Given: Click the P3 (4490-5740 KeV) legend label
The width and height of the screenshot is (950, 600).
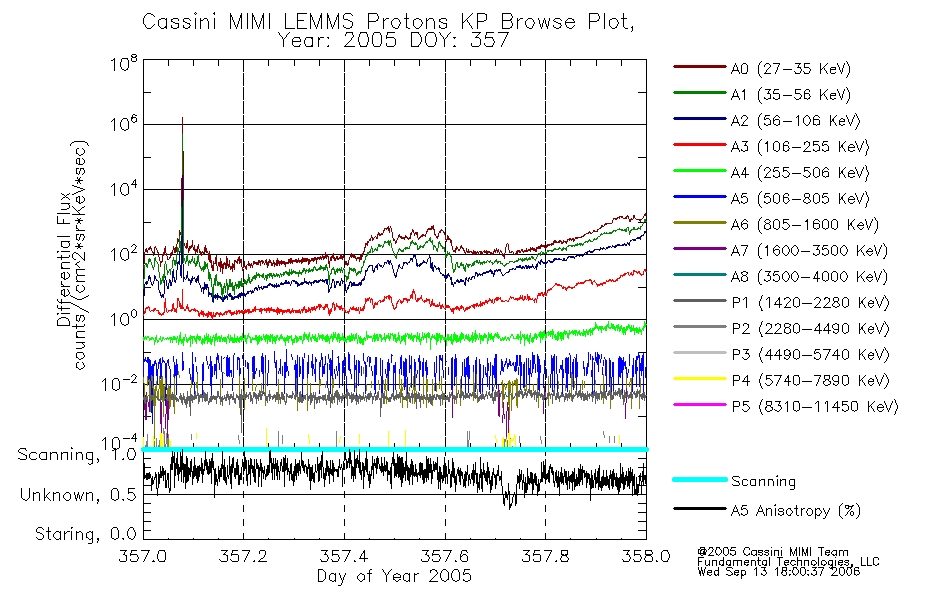Looking at the screenshot, I should point(810,355).
